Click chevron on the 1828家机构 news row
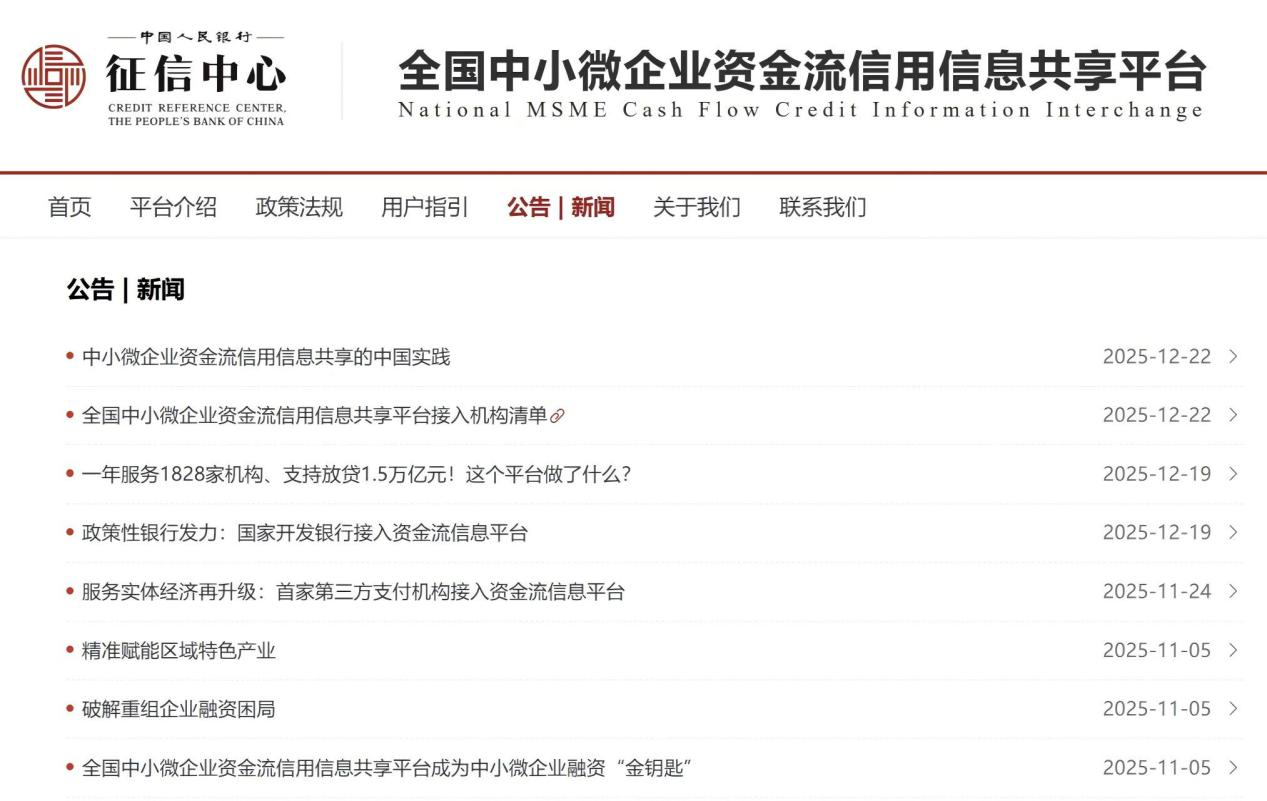The width and height of the screenshot is (1267, 801). point(1233,474)
